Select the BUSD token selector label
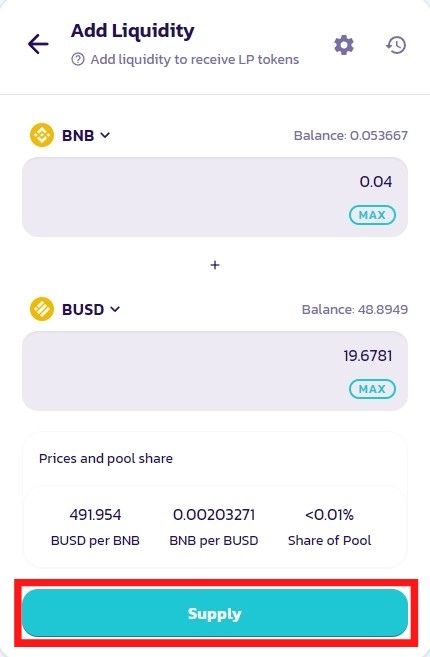 (83, 310)
